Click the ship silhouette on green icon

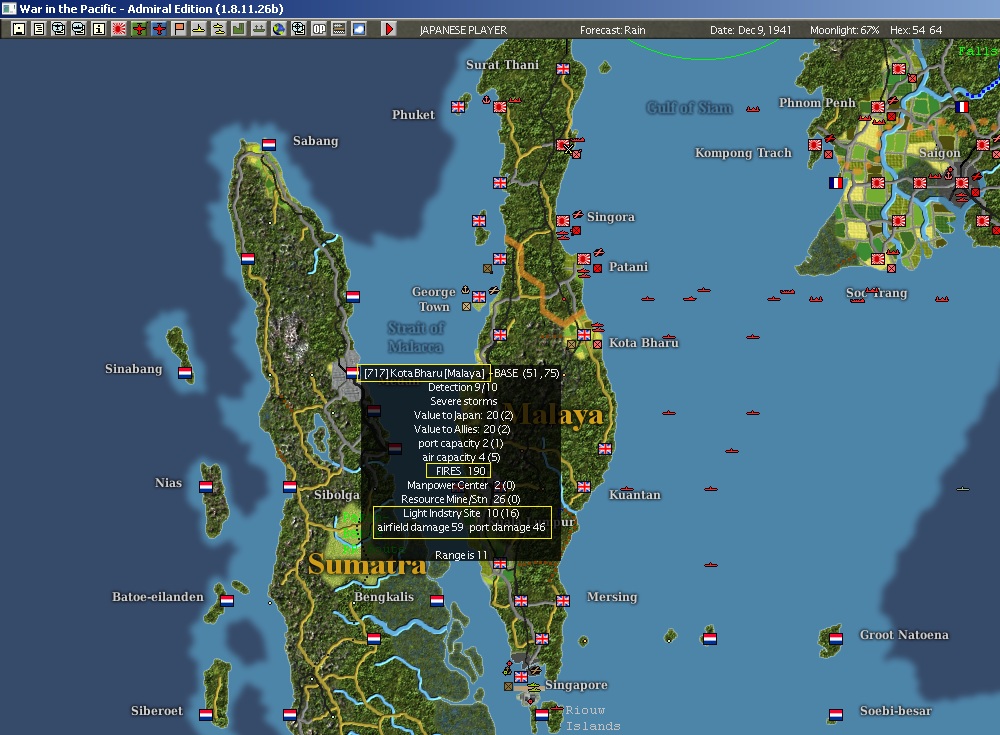258,29
